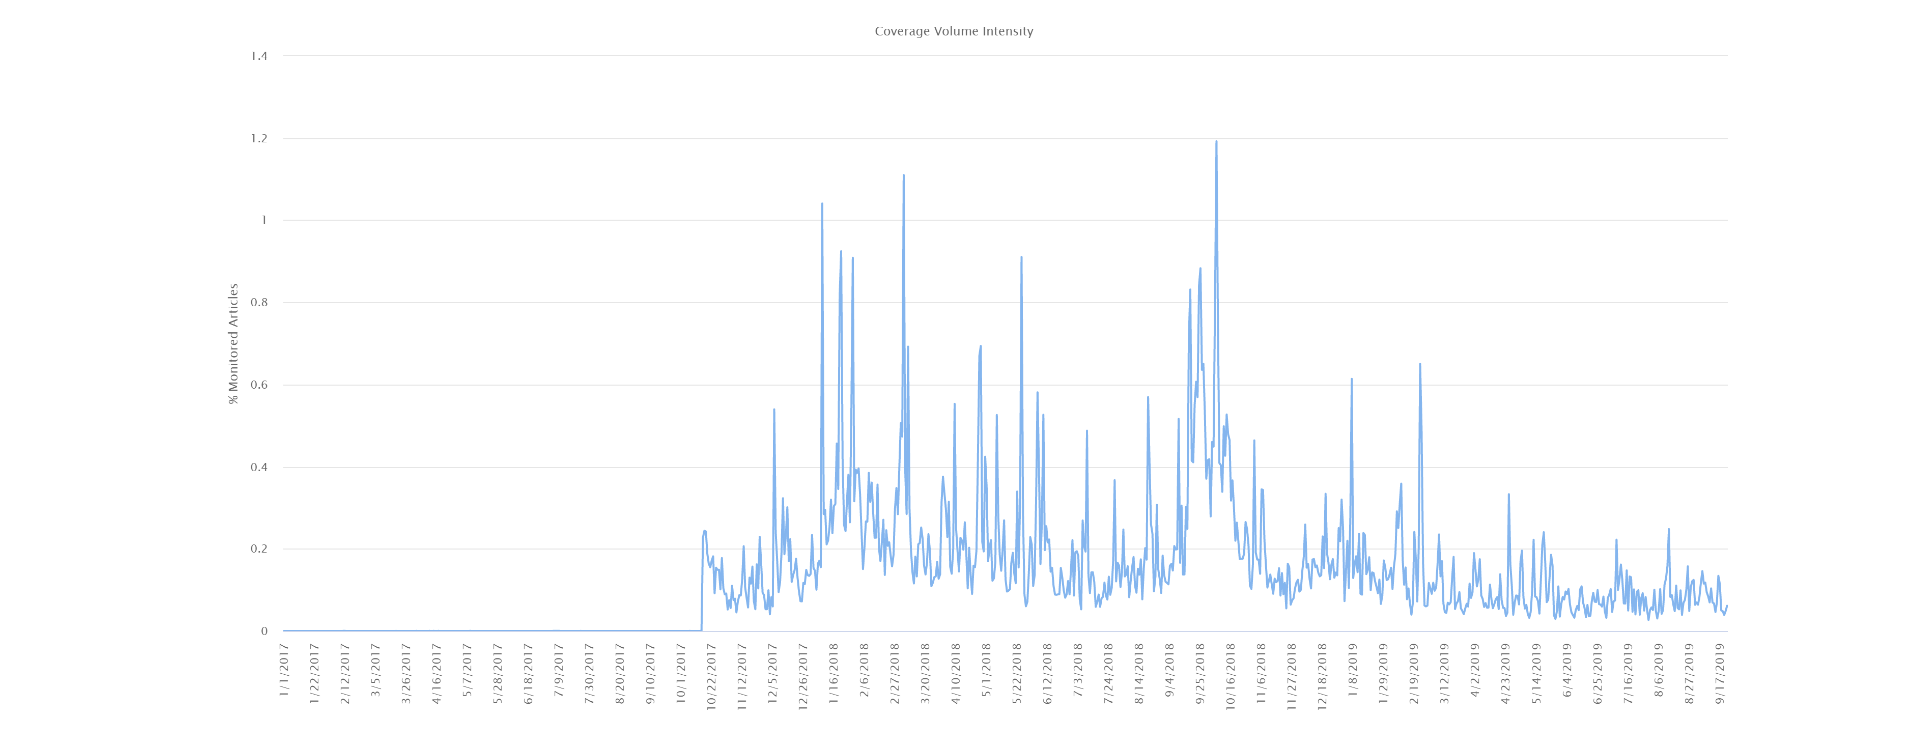The height and width of the screenshot is (740, 1920).
Task: Select the 1/16/2018 date label
Action: 834,673
